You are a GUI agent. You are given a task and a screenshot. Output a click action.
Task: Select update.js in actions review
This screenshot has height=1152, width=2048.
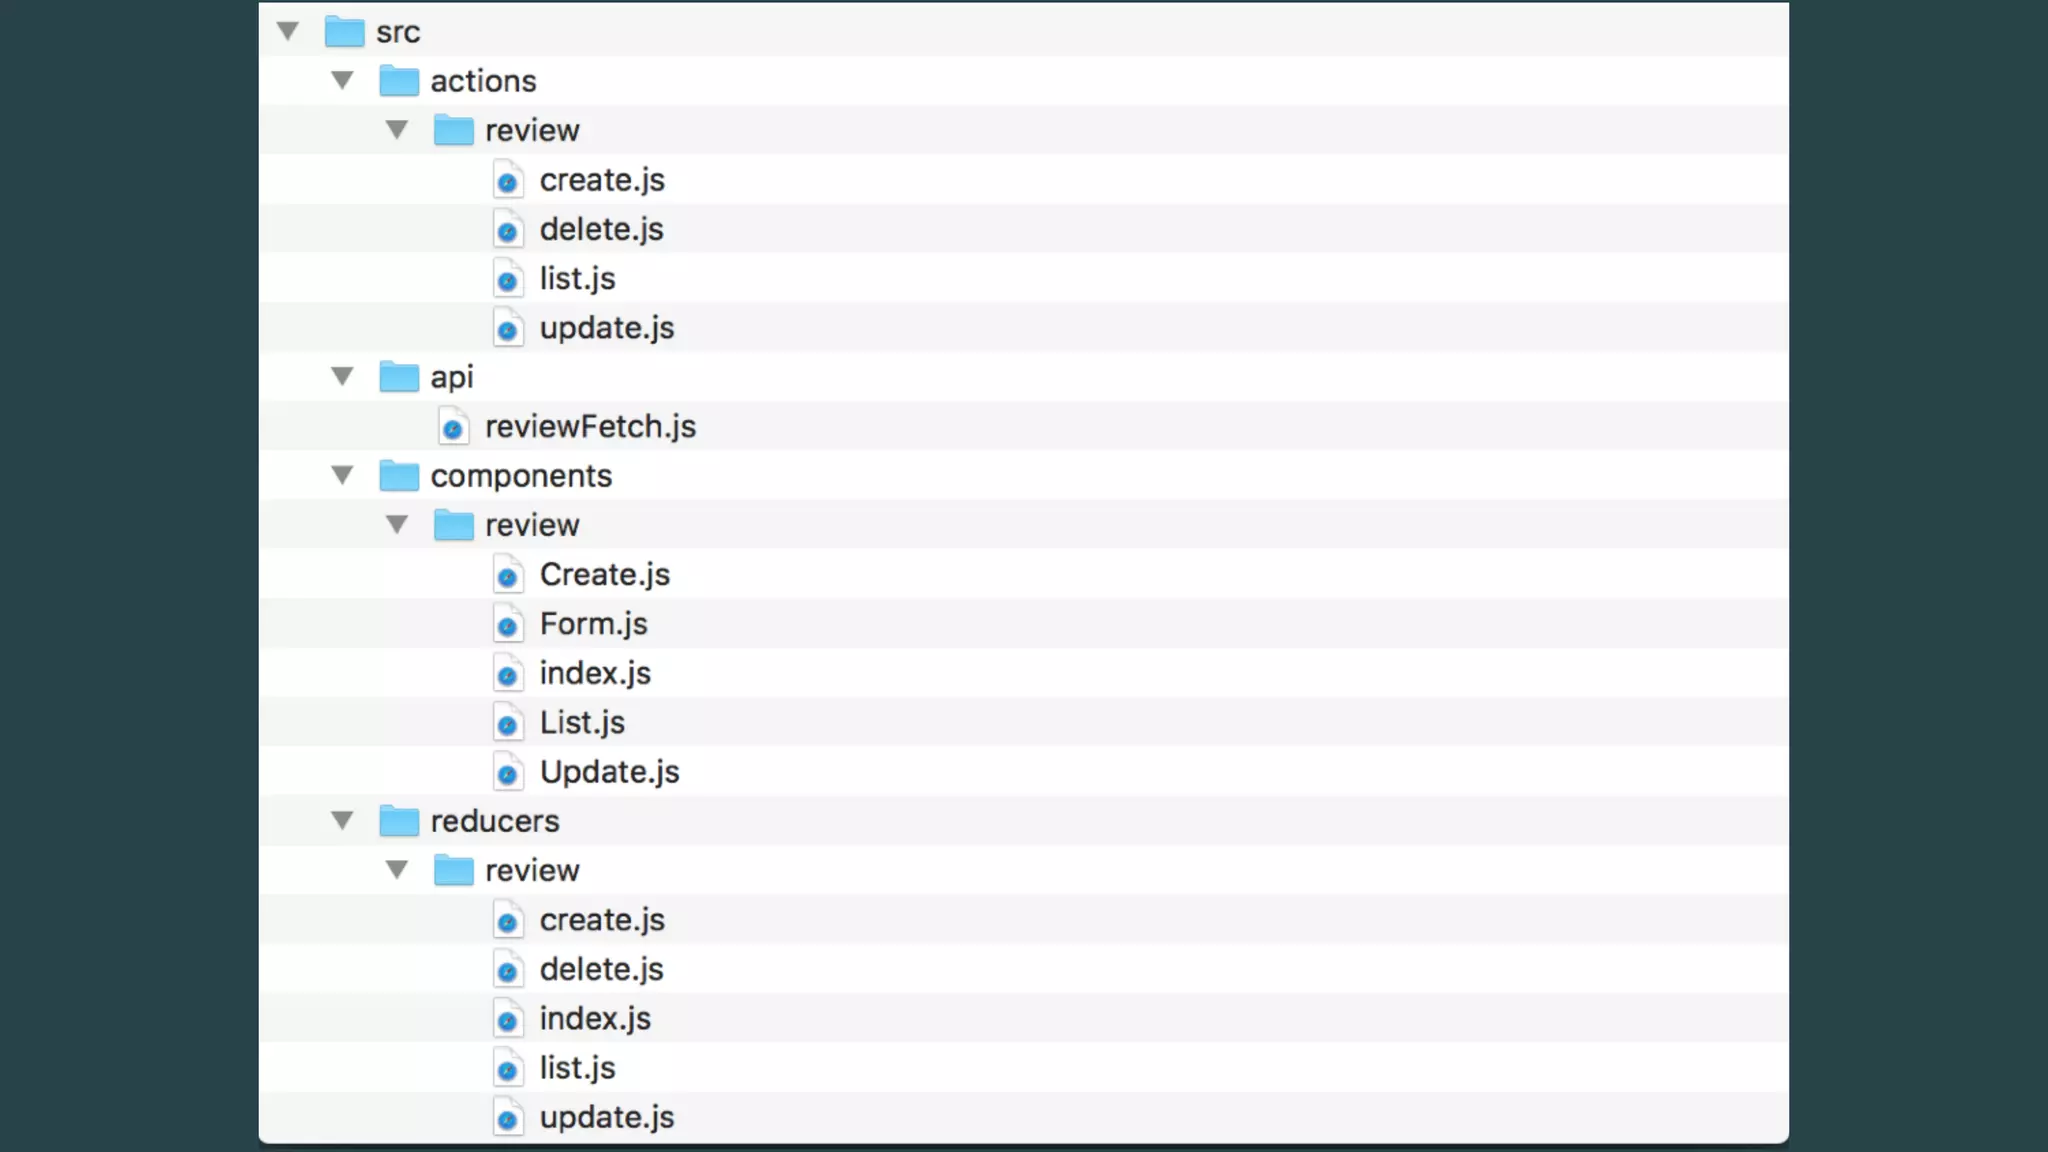[x=607, y=328]
